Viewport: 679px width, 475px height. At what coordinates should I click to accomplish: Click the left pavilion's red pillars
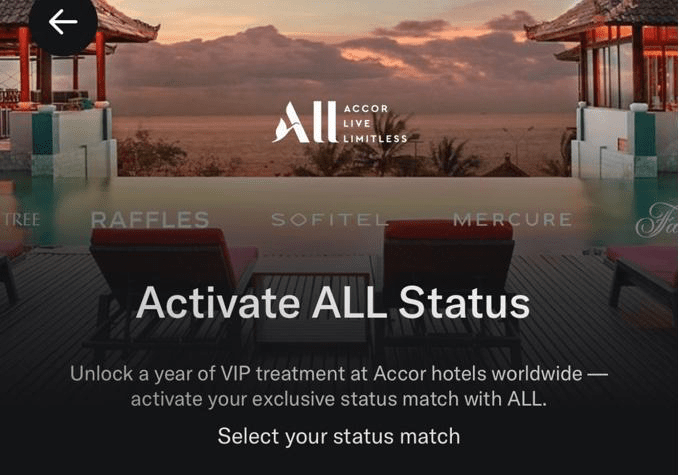point(61,65)
